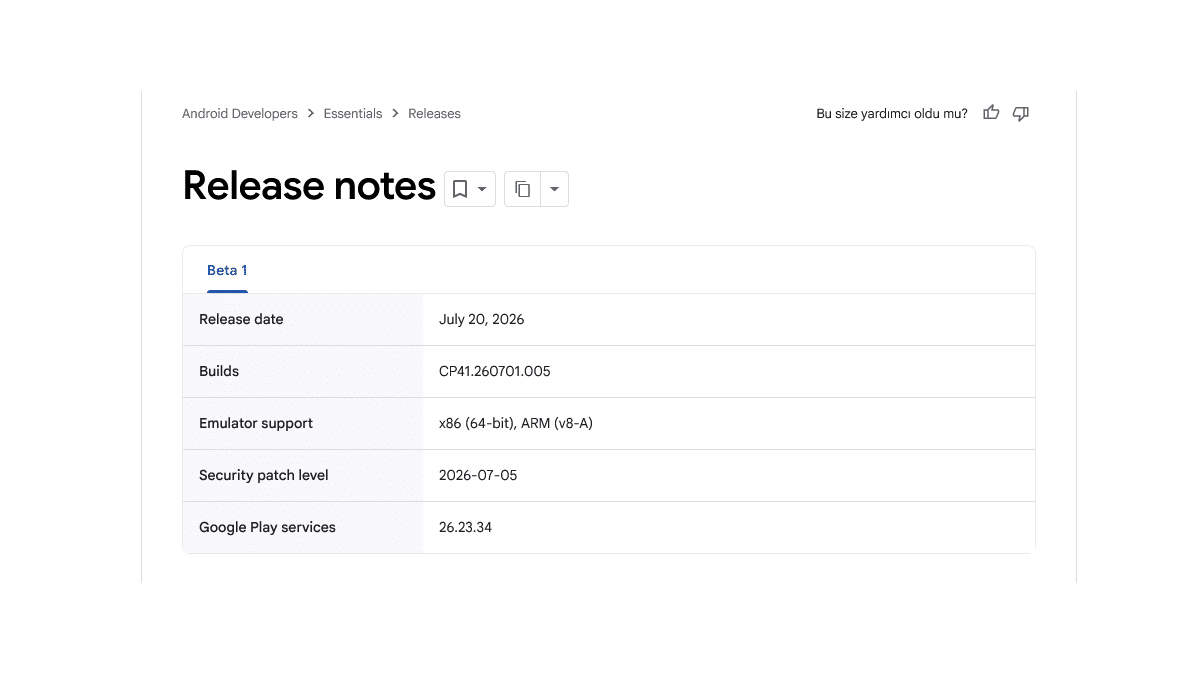Click the chevron after Android Developers breadcrumb
1200x675 pixels.
311,114
